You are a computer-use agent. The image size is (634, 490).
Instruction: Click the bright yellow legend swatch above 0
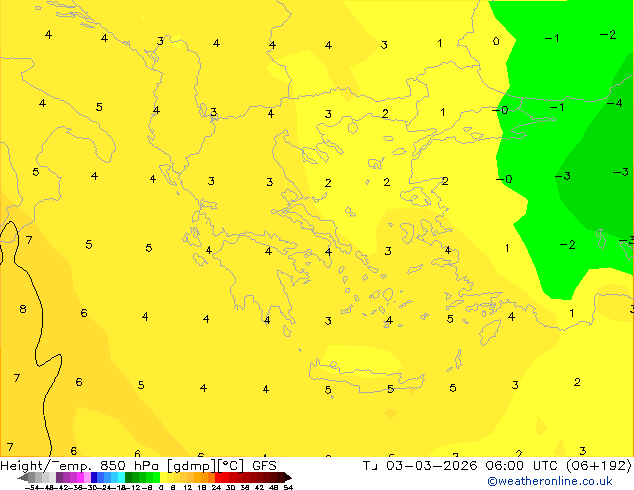click(164, 478)
